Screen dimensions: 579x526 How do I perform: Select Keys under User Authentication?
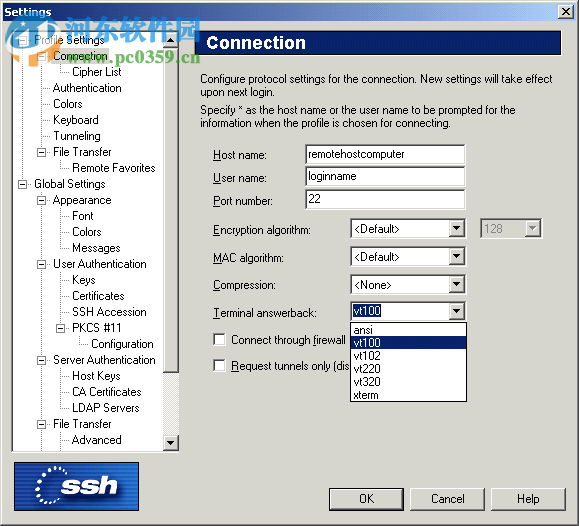pyautogui.click(x=84, y=280)
